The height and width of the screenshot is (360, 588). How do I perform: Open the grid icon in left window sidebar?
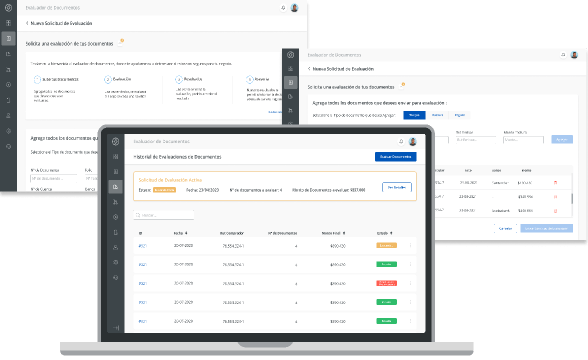tap(8, 23)
